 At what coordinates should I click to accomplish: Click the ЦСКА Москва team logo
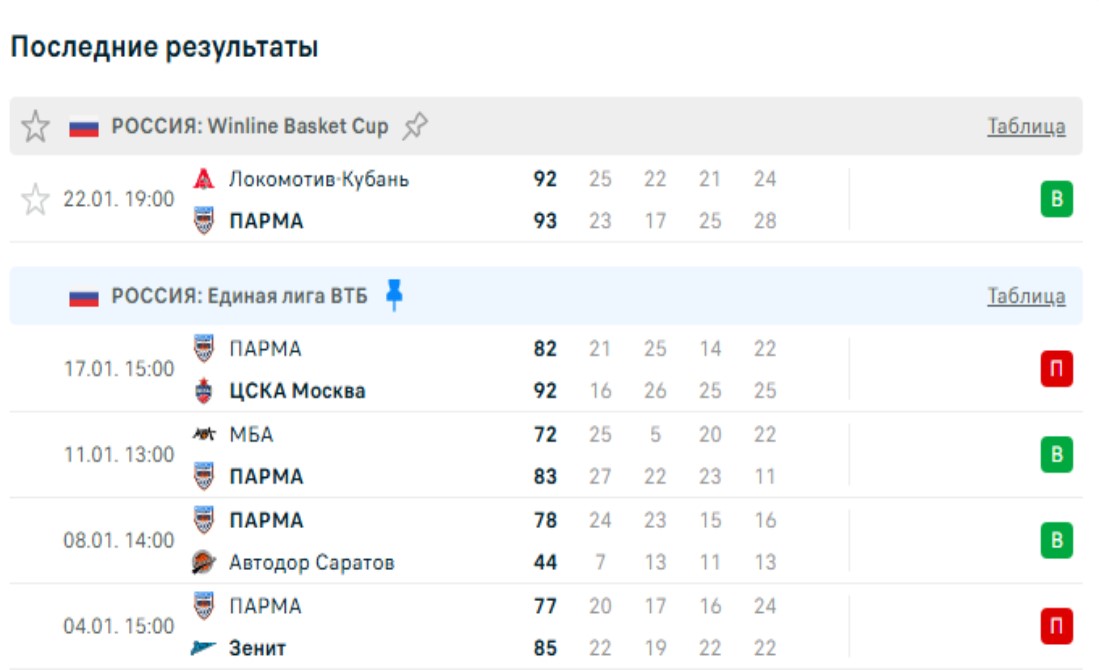pyautogui.click(x=203, y=391)
